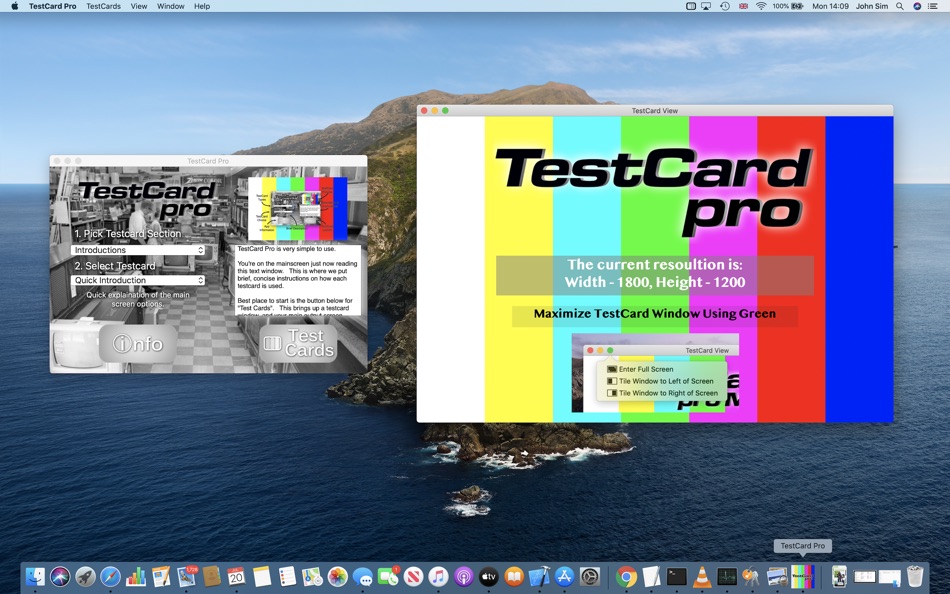Open VLC from the Dock
This screenshot has height=594, width=950.
[702, 576]
